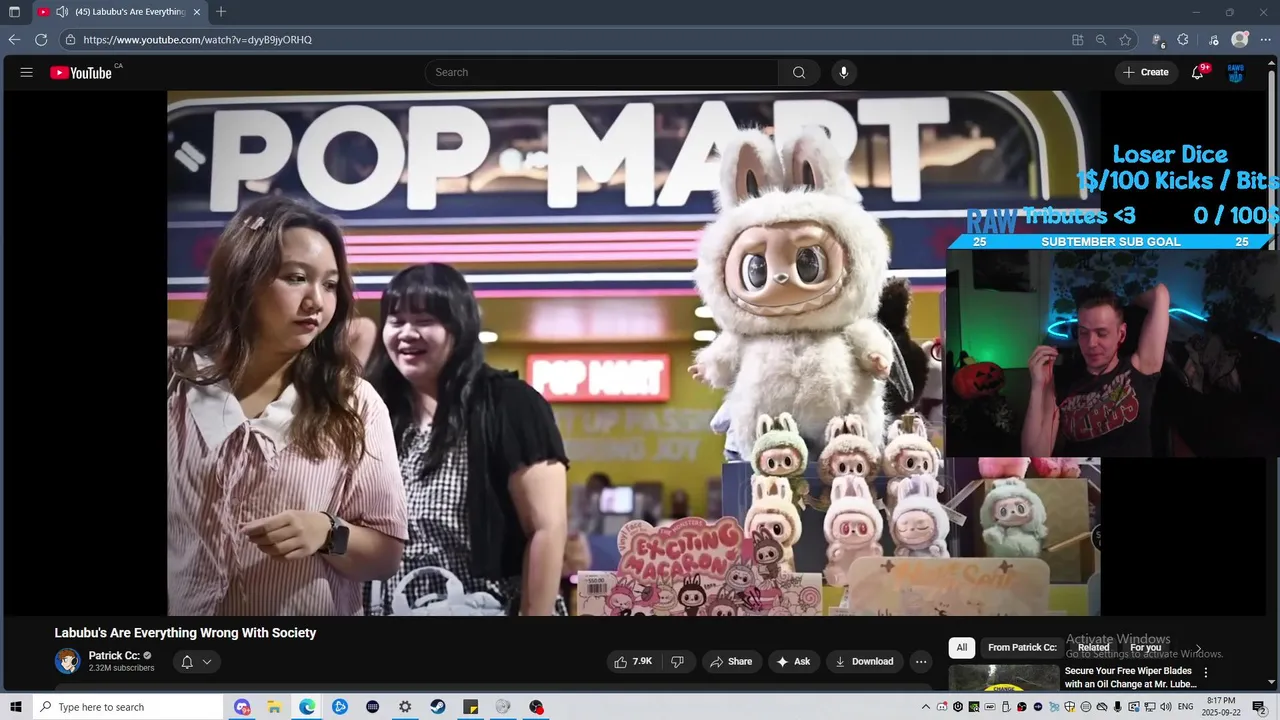1280x720 pixels.
Task: Open the install app icon in address bar
Action: tap(1077, 40)
